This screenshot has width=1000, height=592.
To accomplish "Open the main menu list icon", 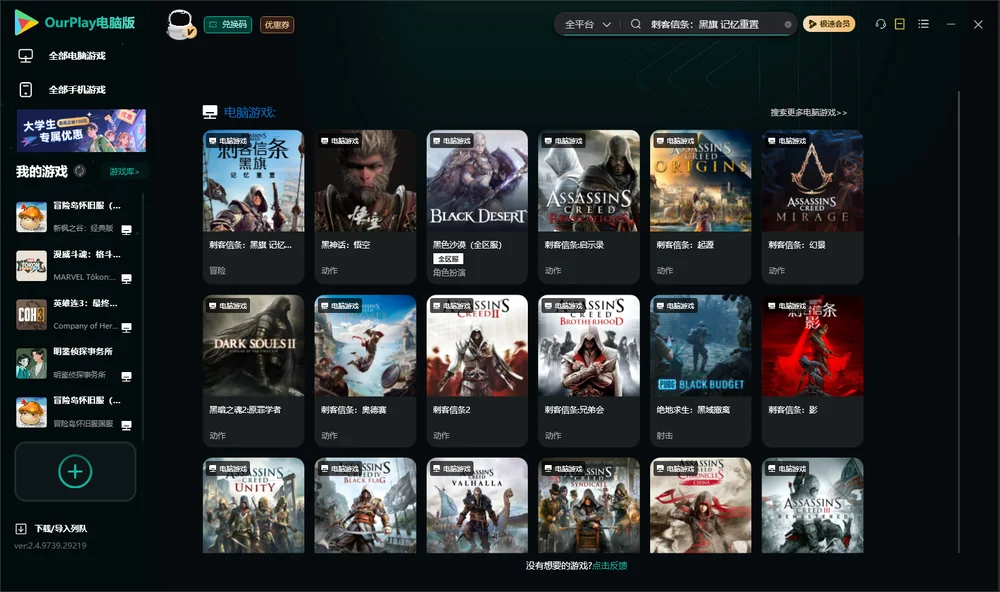I will coord(923,24).
